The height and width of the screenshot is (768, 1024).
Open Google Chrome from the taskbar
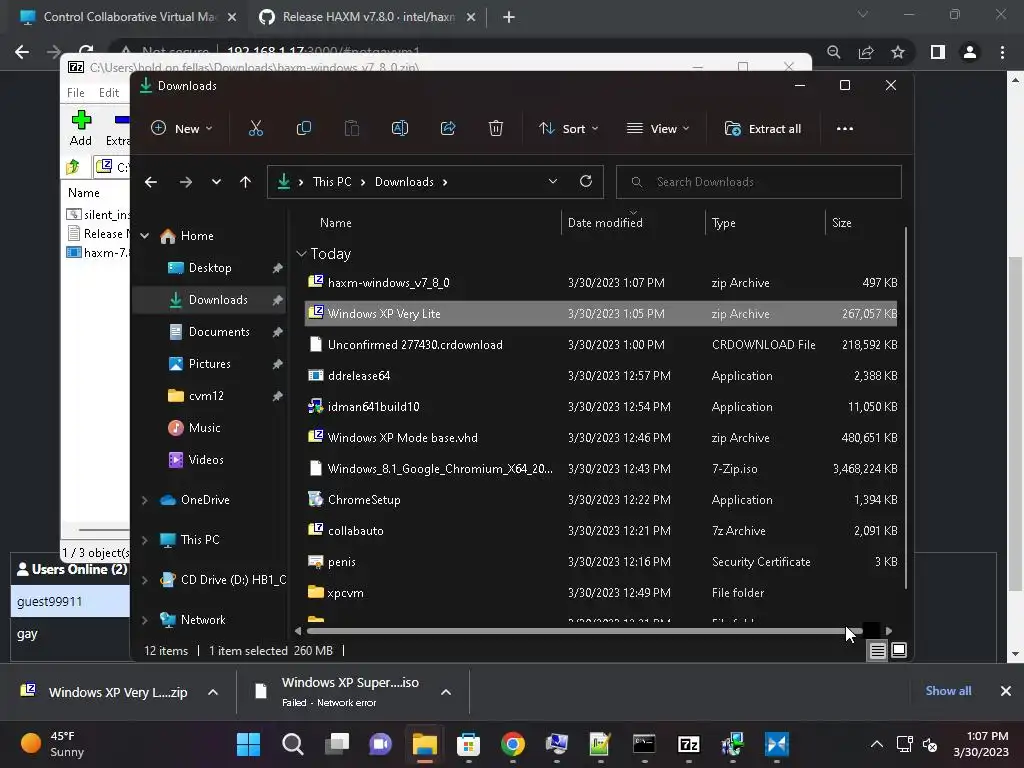point(513,744)
